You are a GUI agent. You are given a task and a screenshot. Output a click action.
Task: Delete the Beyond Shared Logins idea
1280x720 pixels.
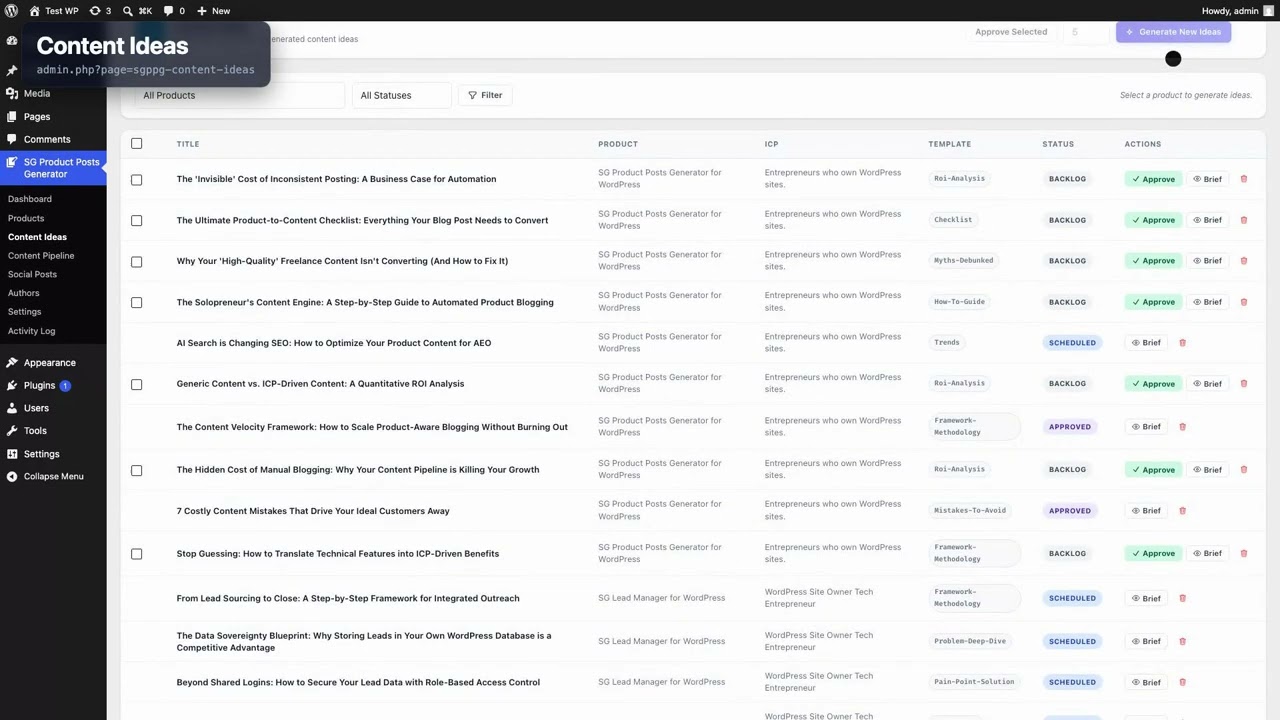point(1182,682)
